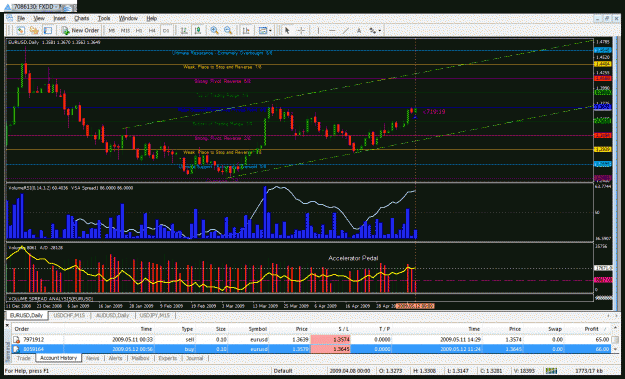Open the News terminal tab
The image size is (625, 379).
pos(92,358)
